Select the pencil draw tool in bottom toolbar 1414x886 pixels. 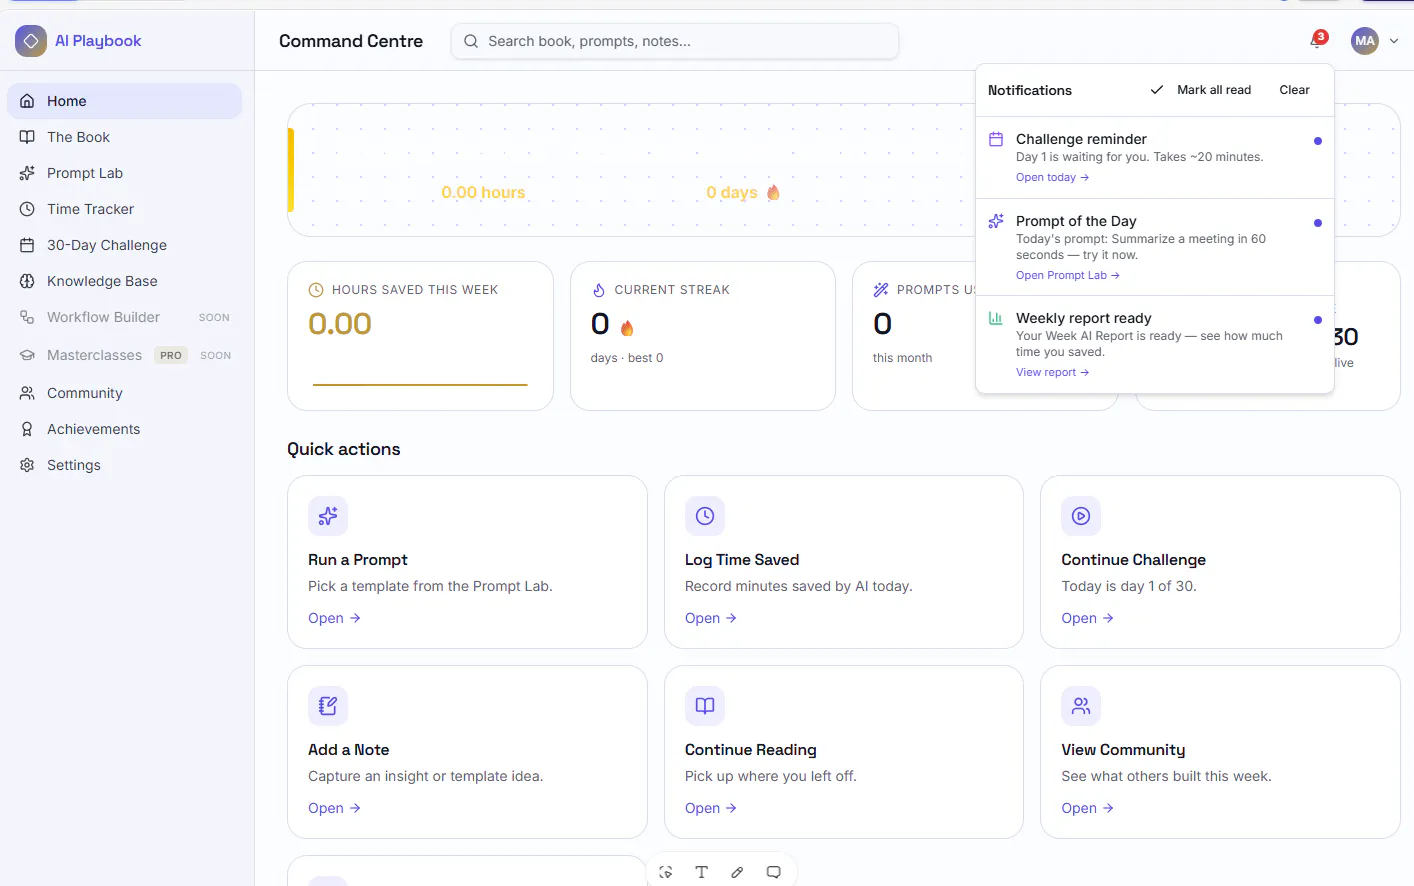(x=738, y=872)
